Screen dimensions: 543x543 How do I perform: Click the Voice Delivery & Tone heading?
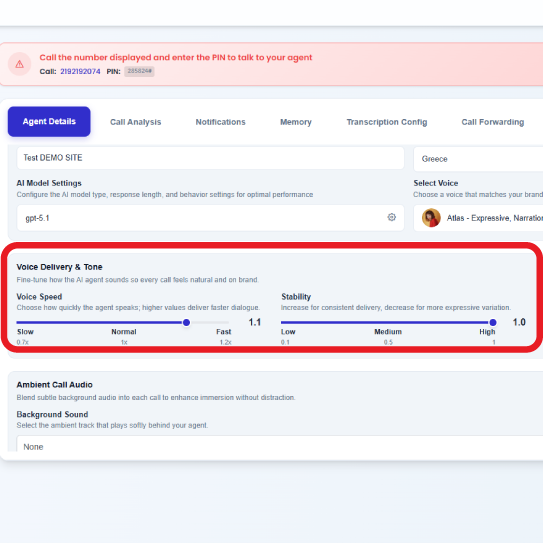click(59, 267)
